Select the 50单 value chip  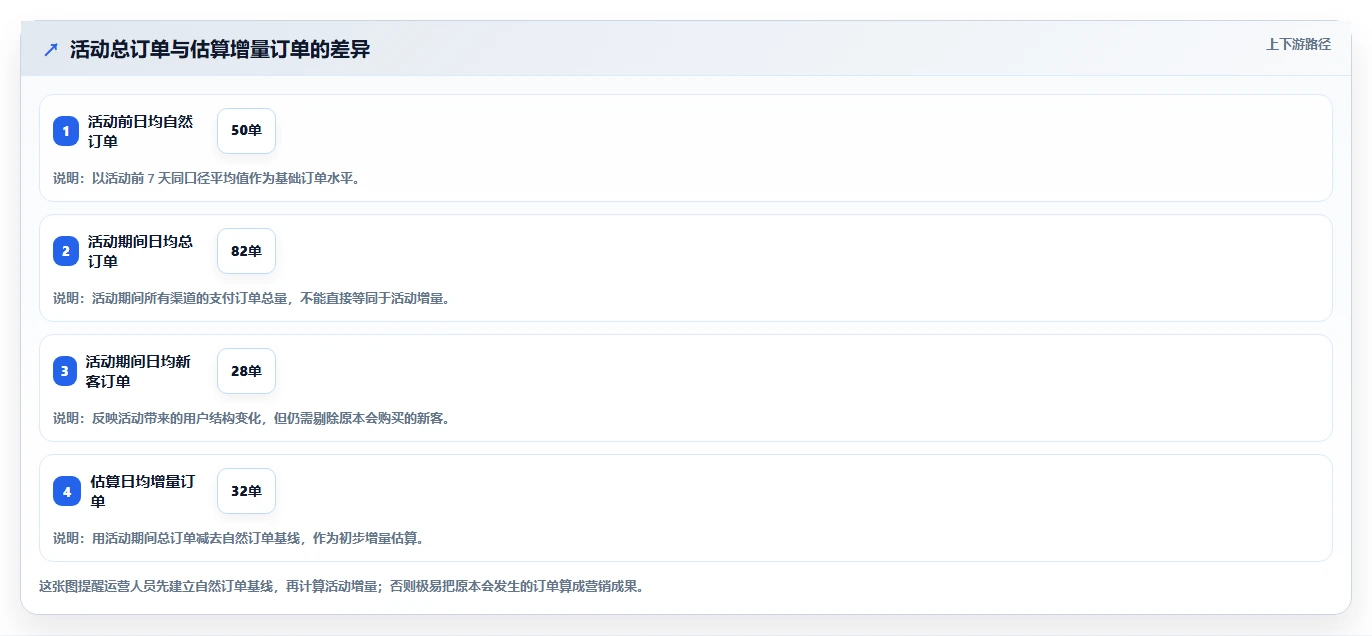246,131
